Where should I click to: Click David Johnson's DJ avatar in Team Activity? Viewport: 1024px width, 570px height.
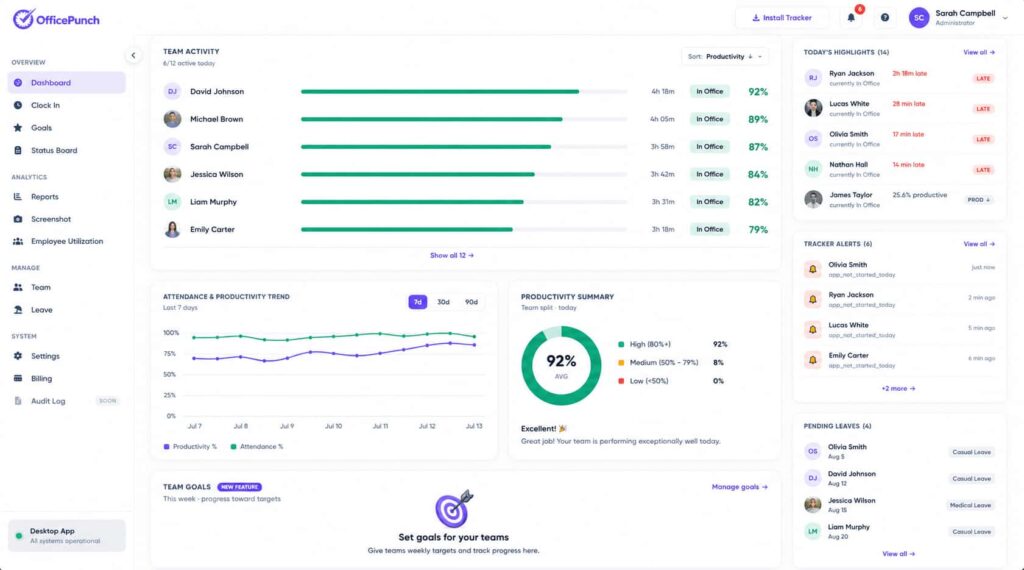click(172, 91)
